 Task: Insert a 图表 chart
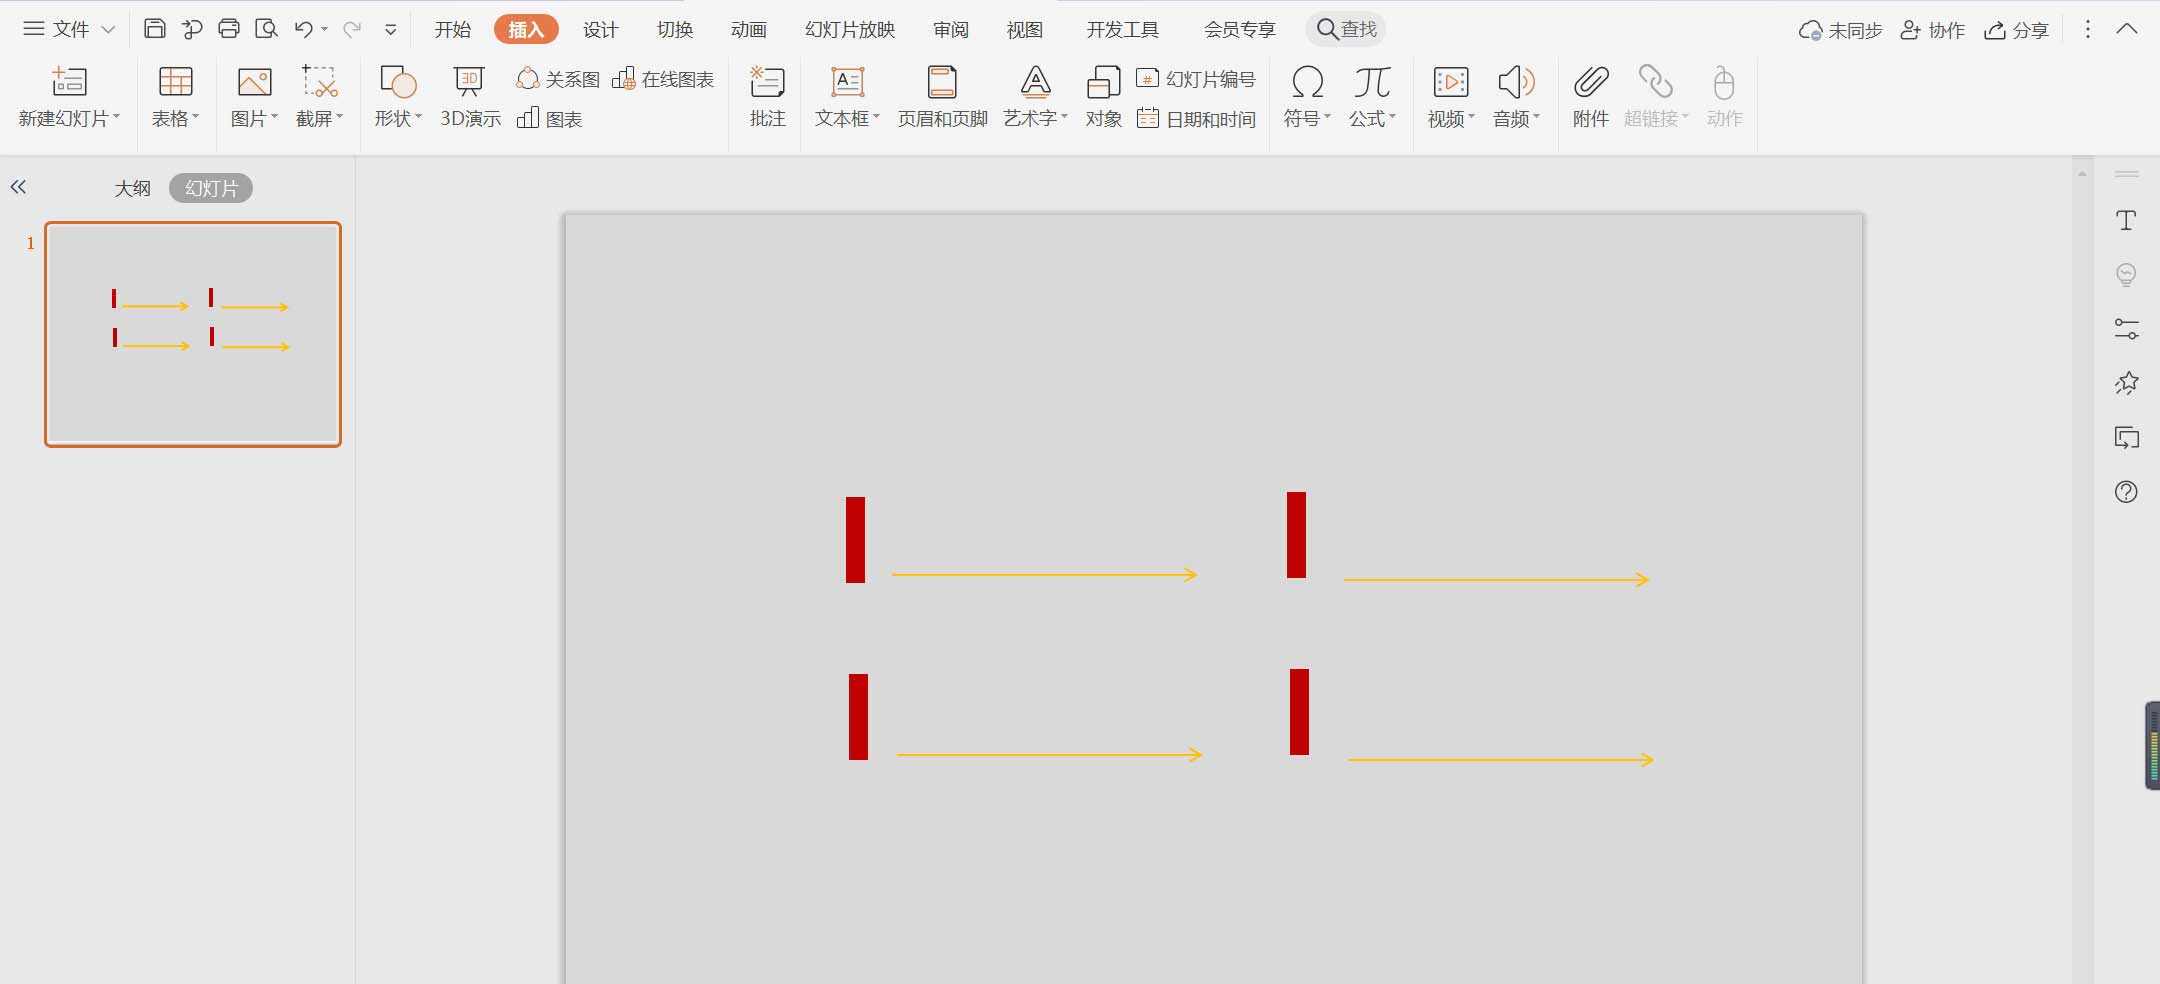coord(549,119)
